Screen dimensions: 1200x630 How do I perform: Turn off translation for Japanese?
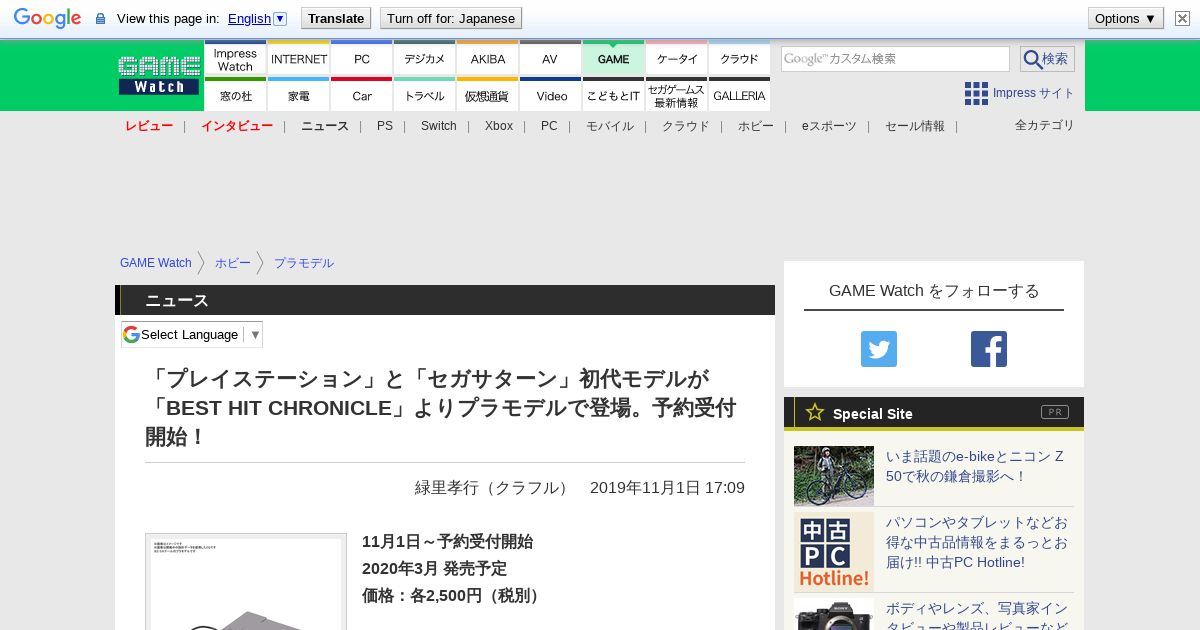click(x=450, y=18)
